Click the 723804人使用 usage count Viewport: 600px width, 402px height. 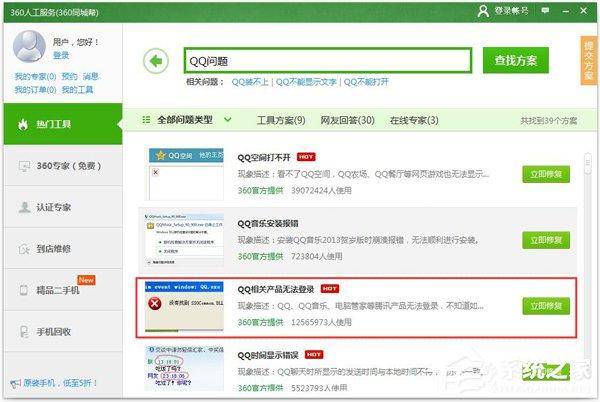pyautogui.click(x=317, y=256)
